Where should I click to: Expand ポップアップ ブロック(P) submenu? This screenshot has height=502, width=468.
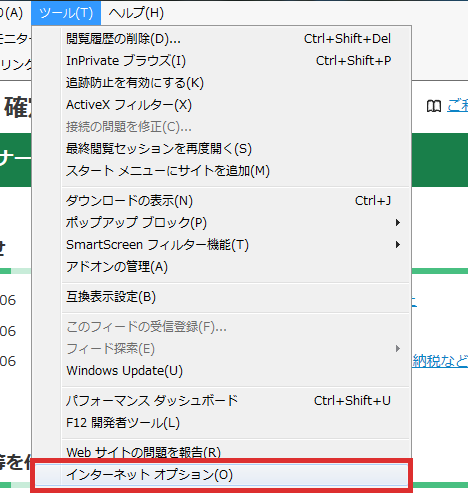tap(222, 223)
